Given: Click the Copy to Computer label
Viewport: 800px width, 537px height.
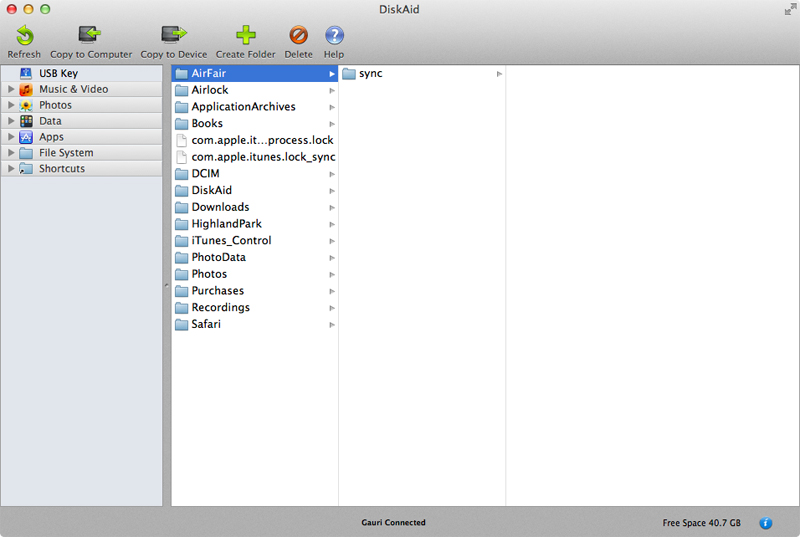Looking at the screenshot, I should [x=91, y=54].
